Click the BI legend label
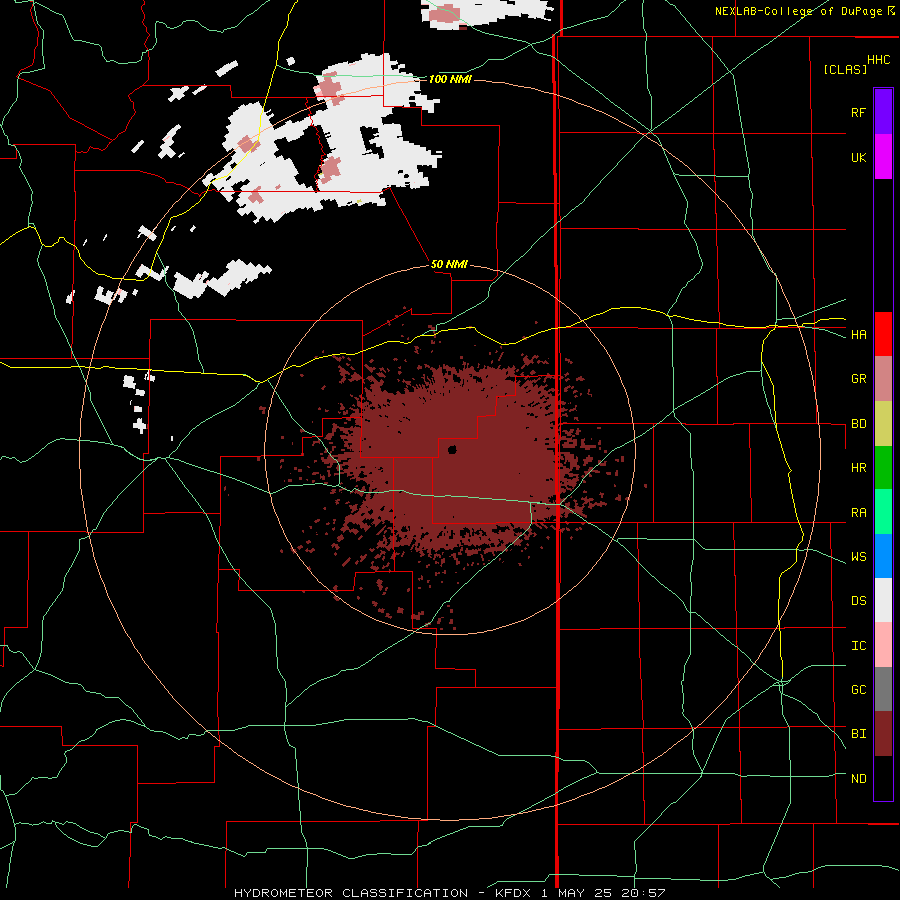The height and width of the screenshot is (900, 900). [x=858, y=734]
